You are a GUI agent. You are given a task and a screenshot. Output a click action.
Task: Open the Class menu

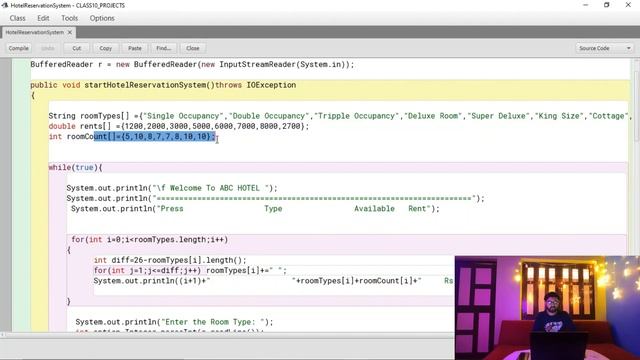(18, 18)
